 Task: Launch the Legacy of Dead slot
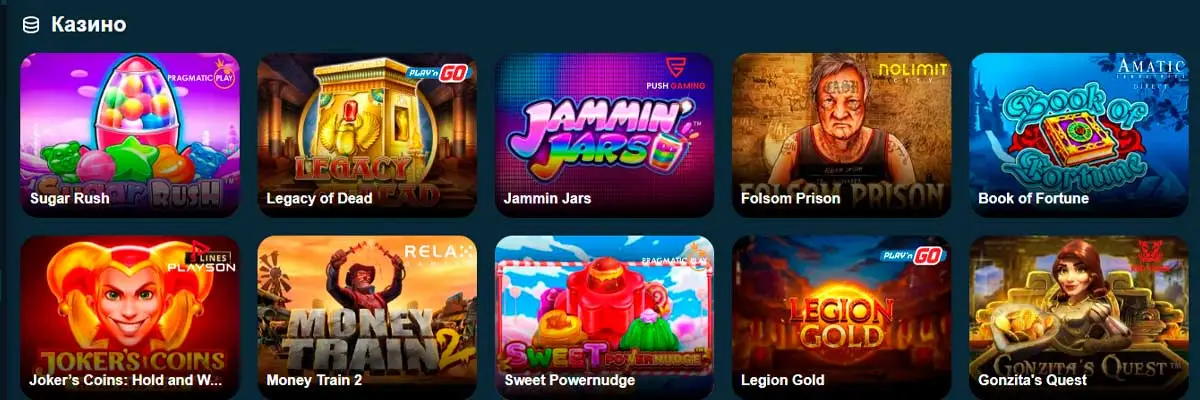pyautogui.click(x=367, y=135)
